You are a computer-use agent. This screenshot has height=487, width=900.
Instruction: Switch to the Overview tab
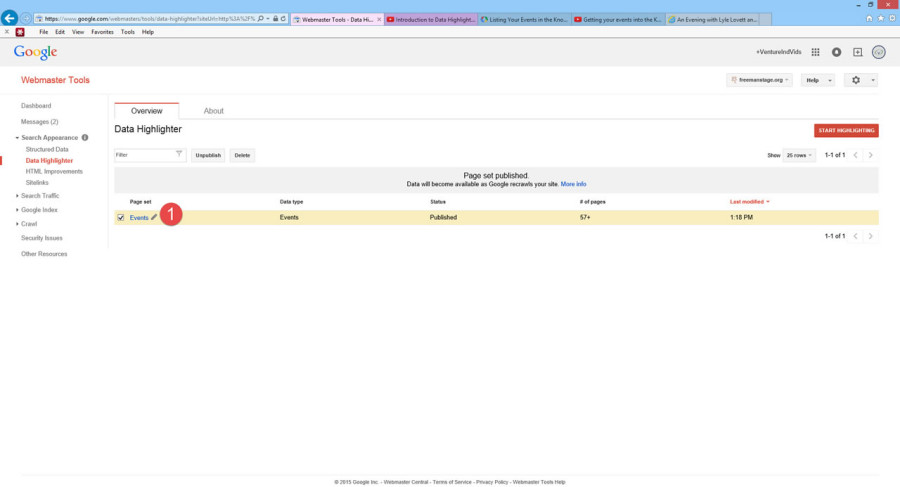(x=146, y=111)
